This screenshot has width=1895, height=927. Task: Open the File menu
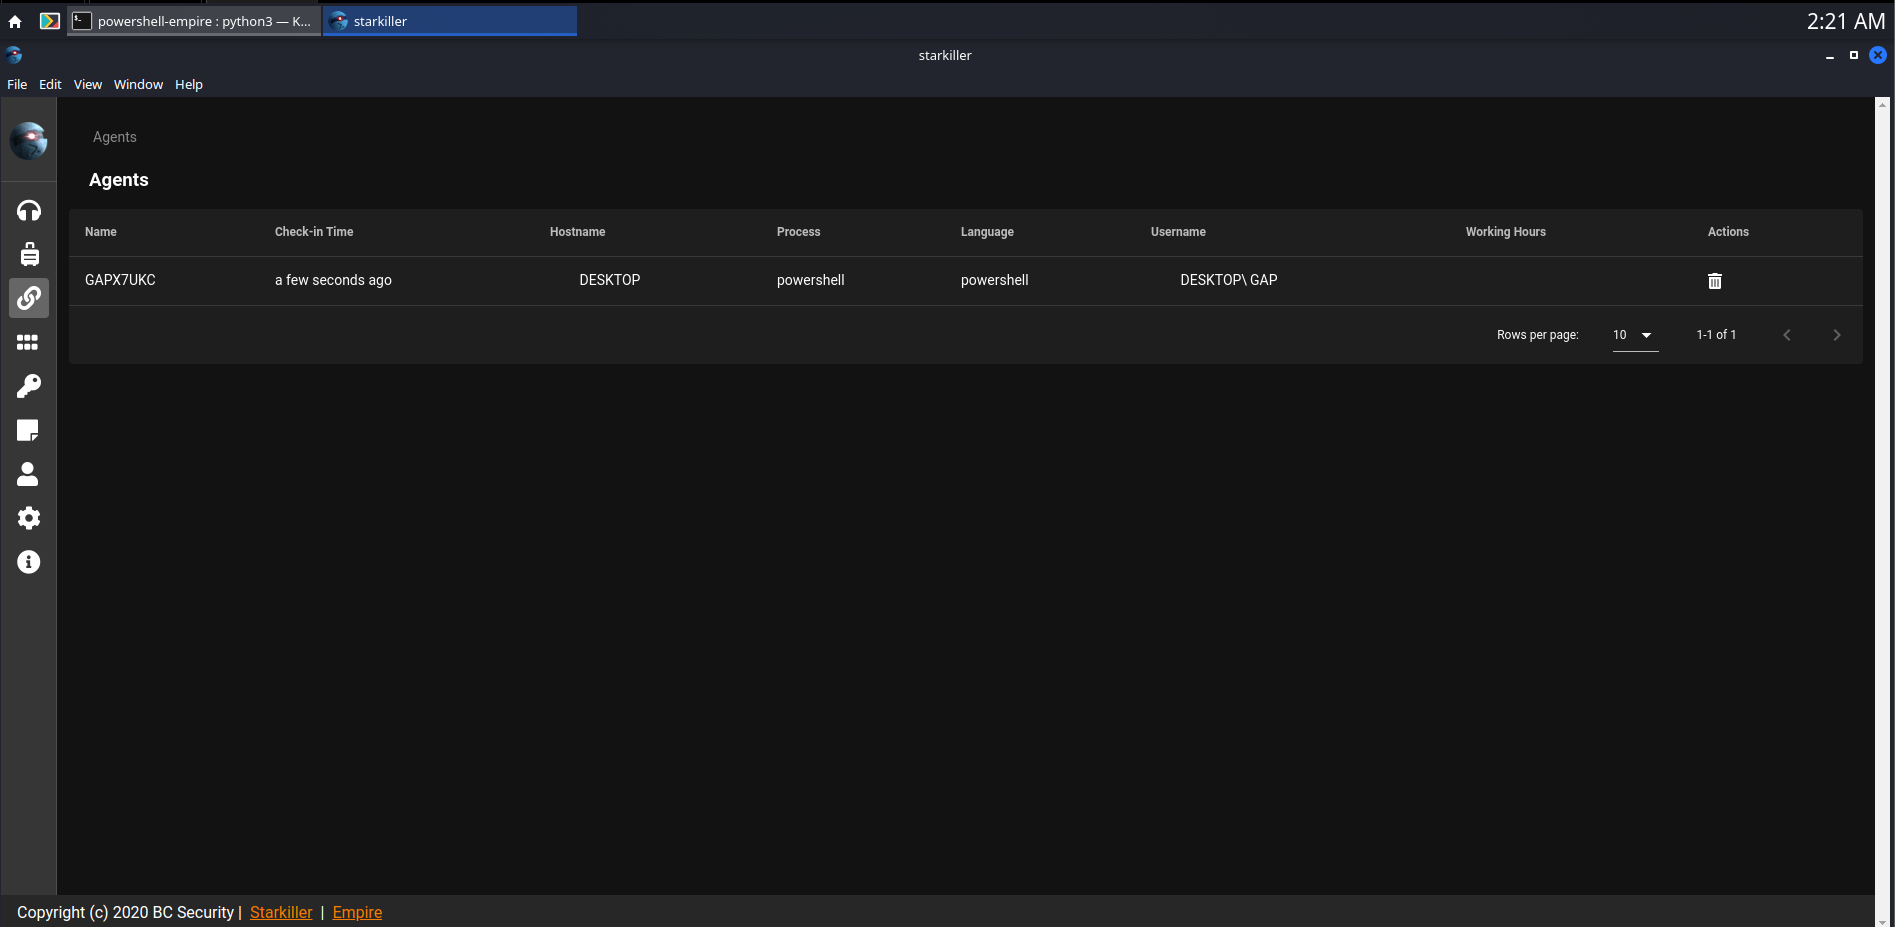coord(17,84)
